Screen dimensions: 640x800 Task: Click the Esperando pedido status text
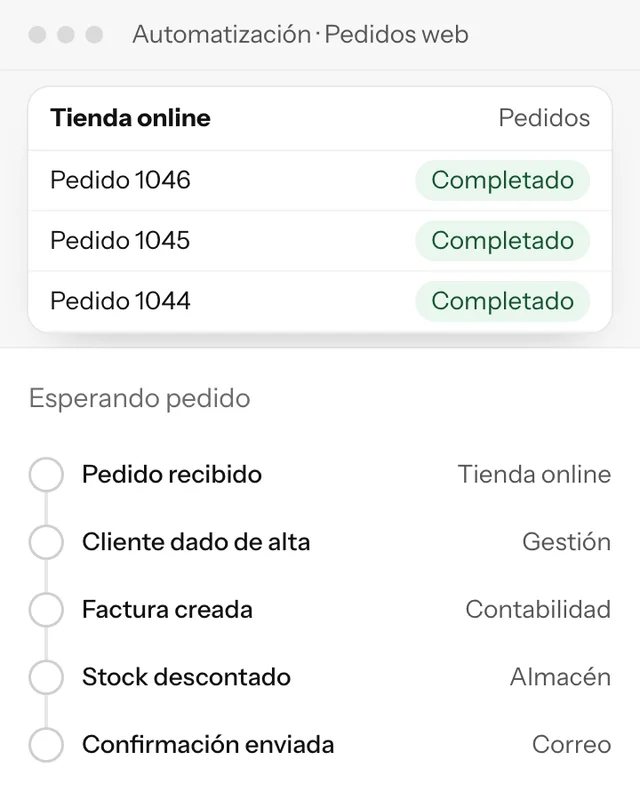[139, 398]
